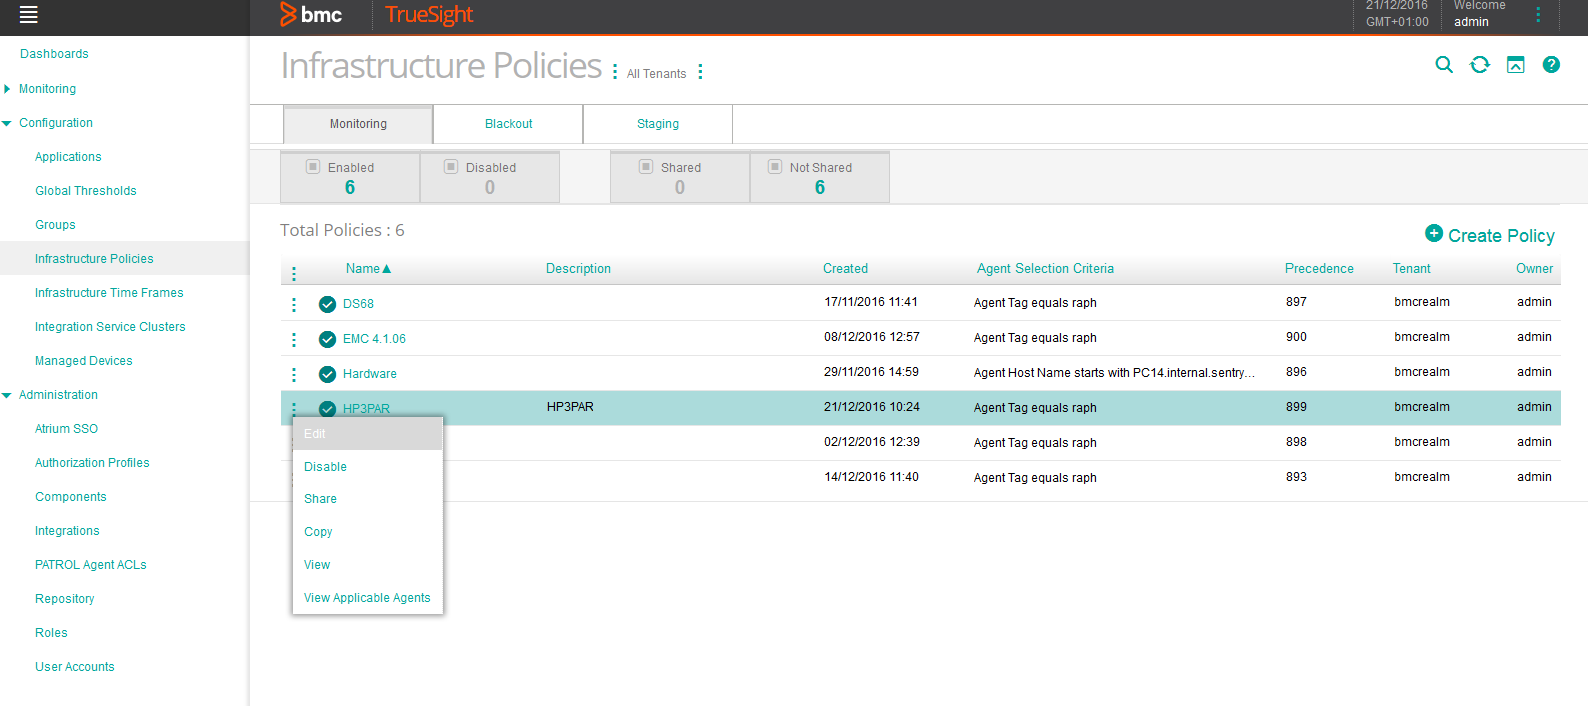The width and height of the screenshot is (1588, 706).
Task: Open the hamburger navigation menu
Action: click(x=29, y=15)
